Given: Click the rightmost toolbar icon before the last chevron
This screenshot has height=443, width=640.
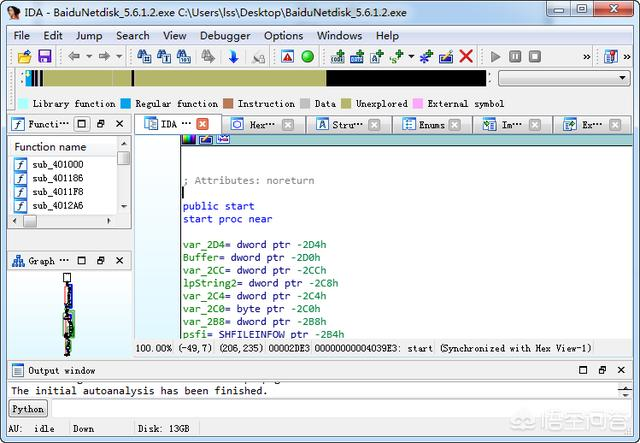Looking at the screenshot, I should tap(611, 56).
